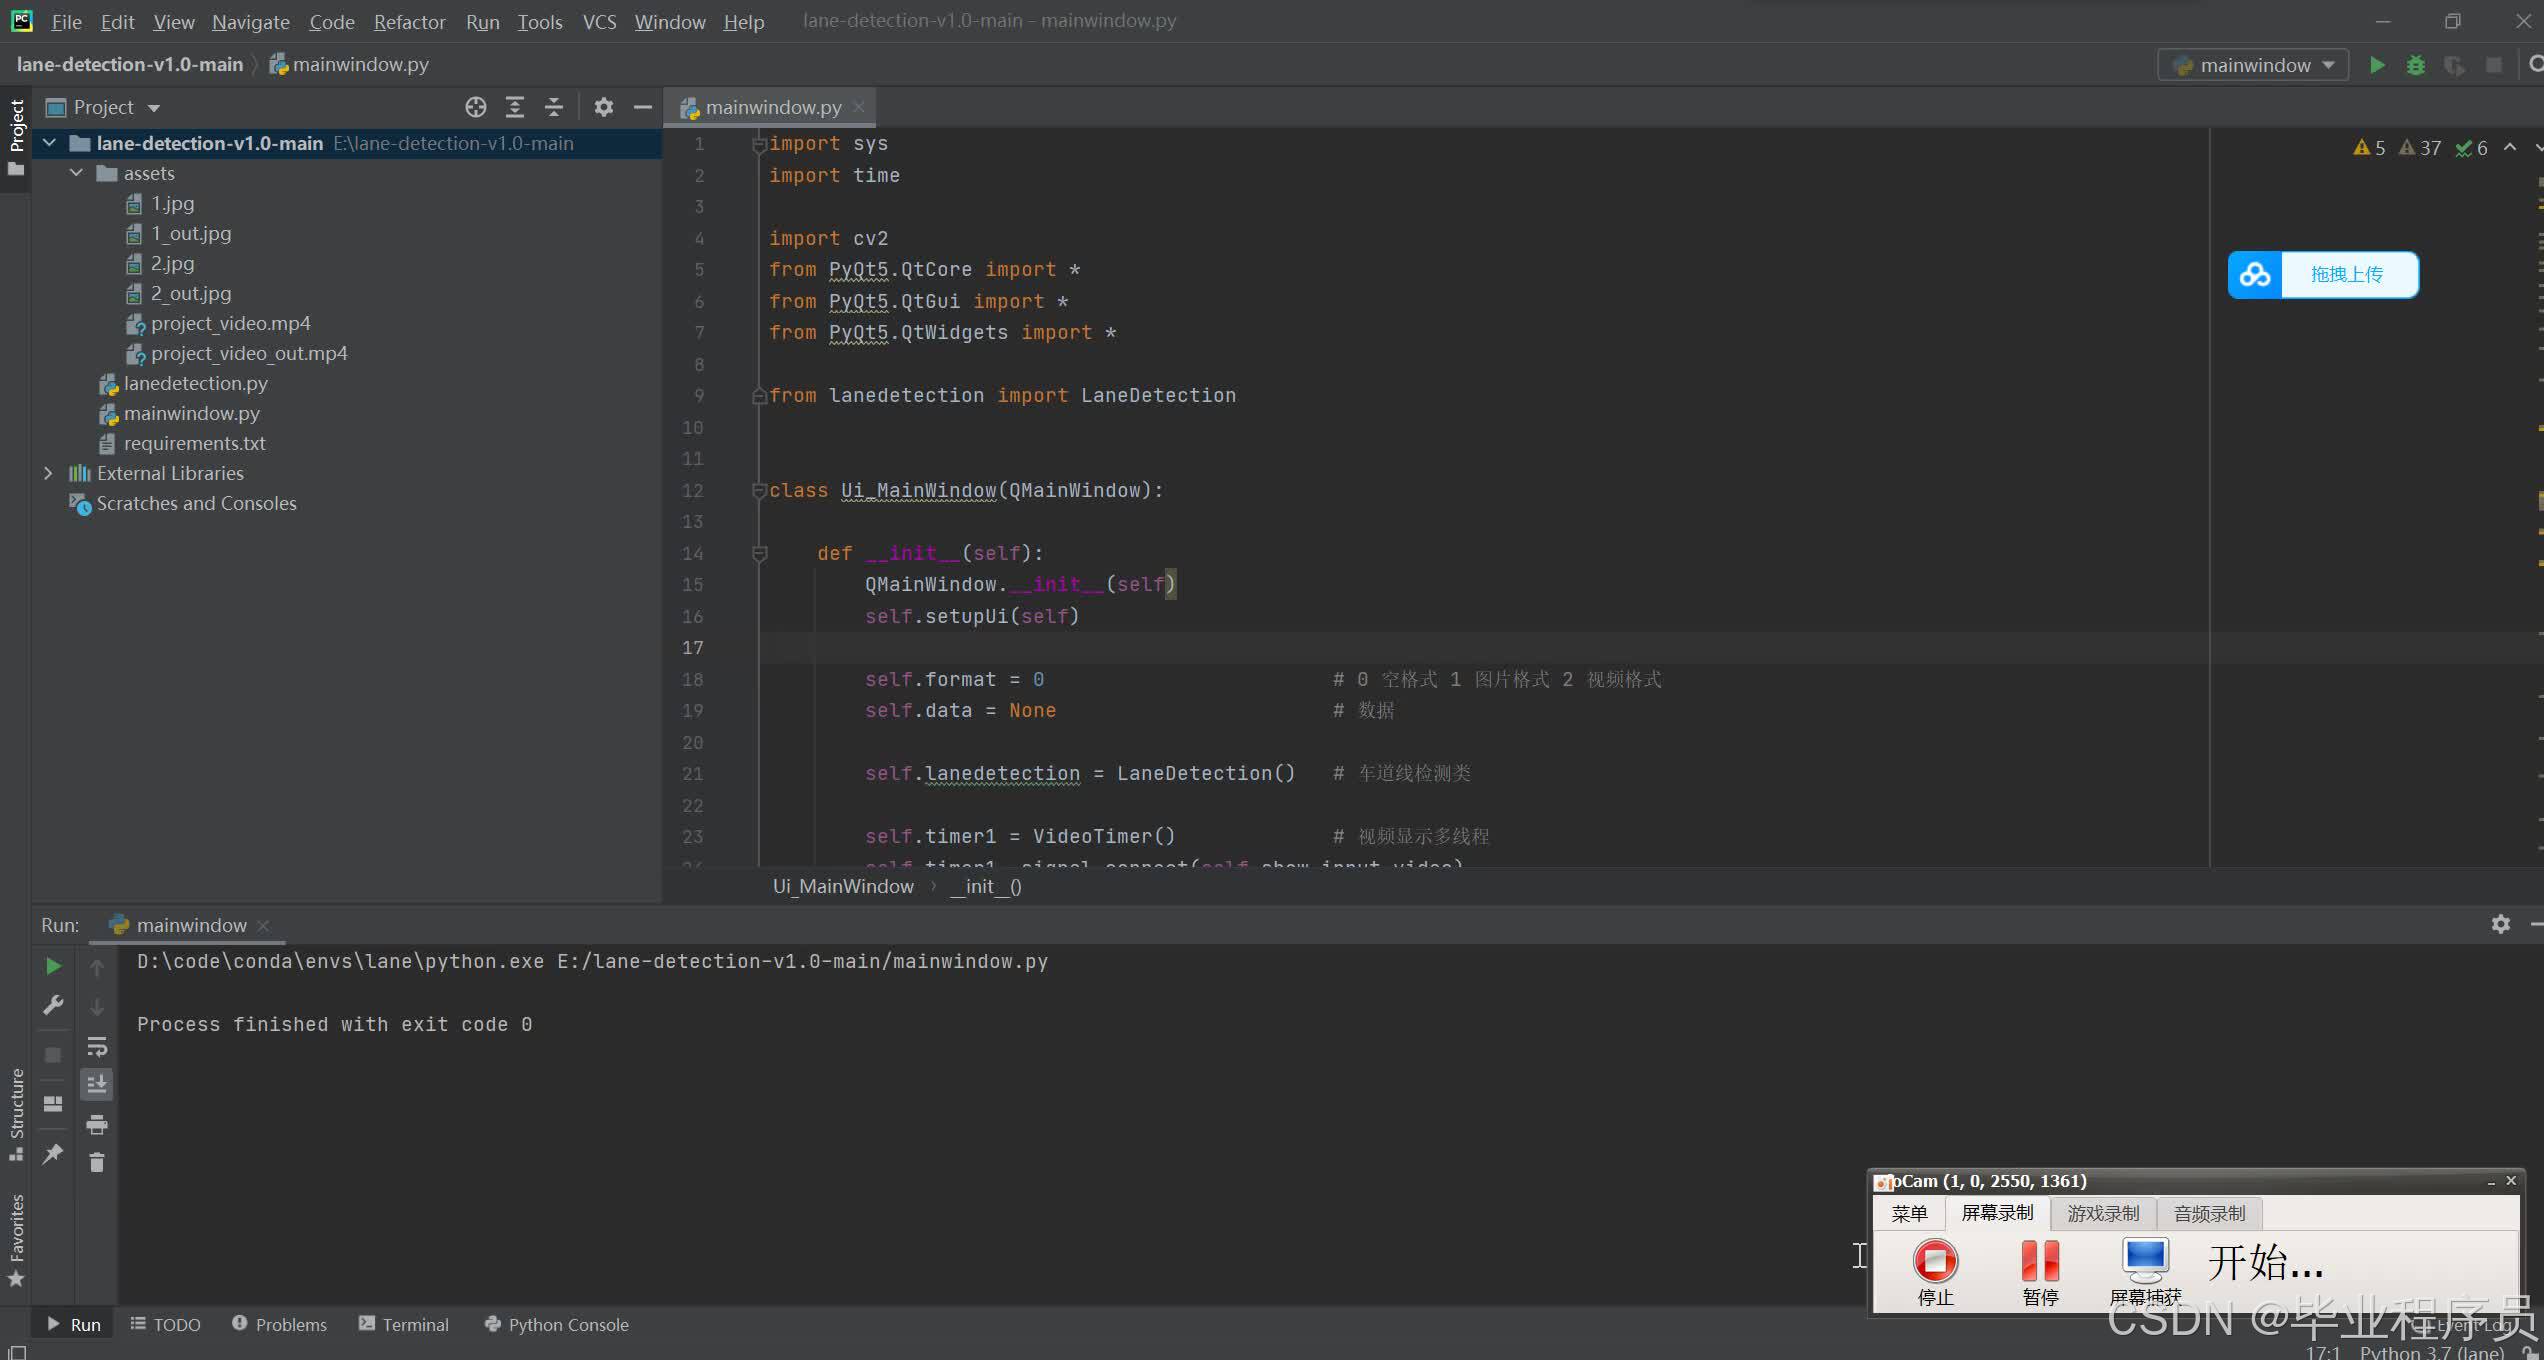Open the Python Console tool window
The width and height of the screenshot is (2544, 1360).
coord(557,1324)
